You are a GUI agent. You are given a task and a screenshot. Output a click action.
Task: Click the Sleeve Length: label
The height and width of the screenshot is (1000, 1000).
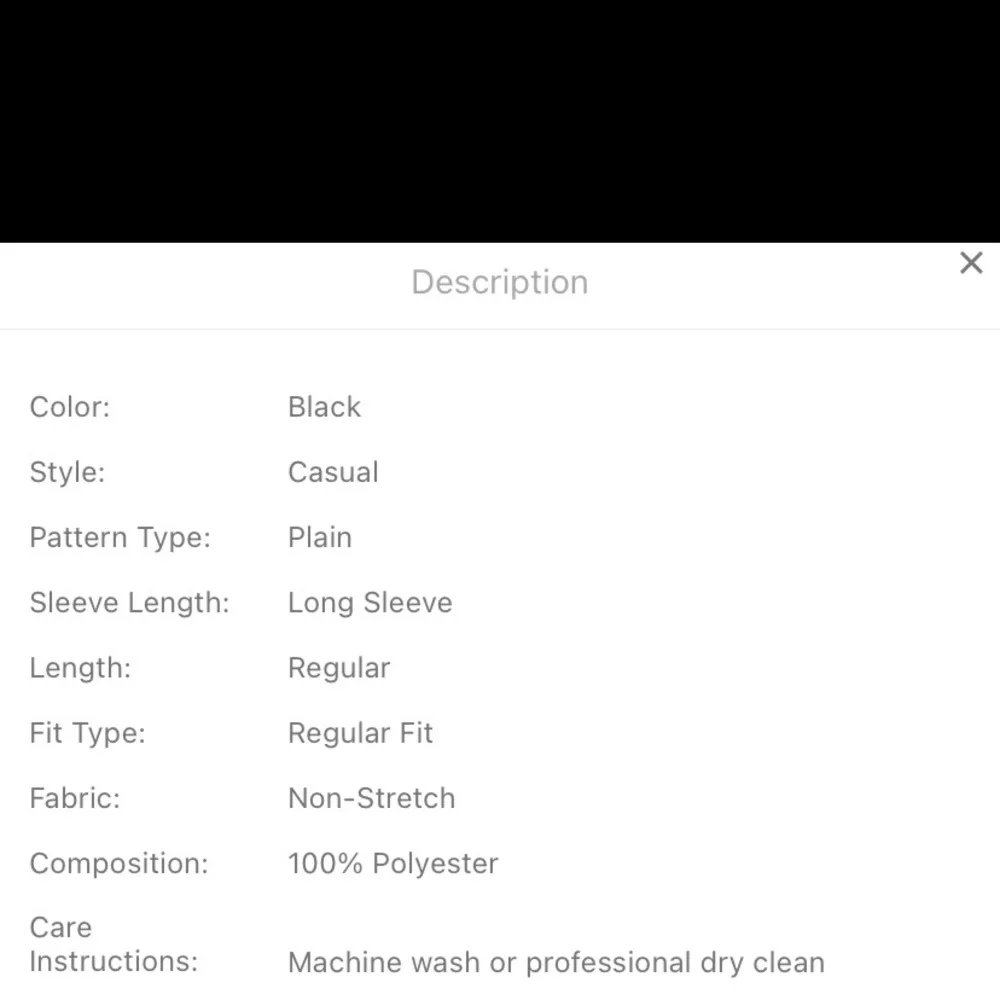click(129, 603)
